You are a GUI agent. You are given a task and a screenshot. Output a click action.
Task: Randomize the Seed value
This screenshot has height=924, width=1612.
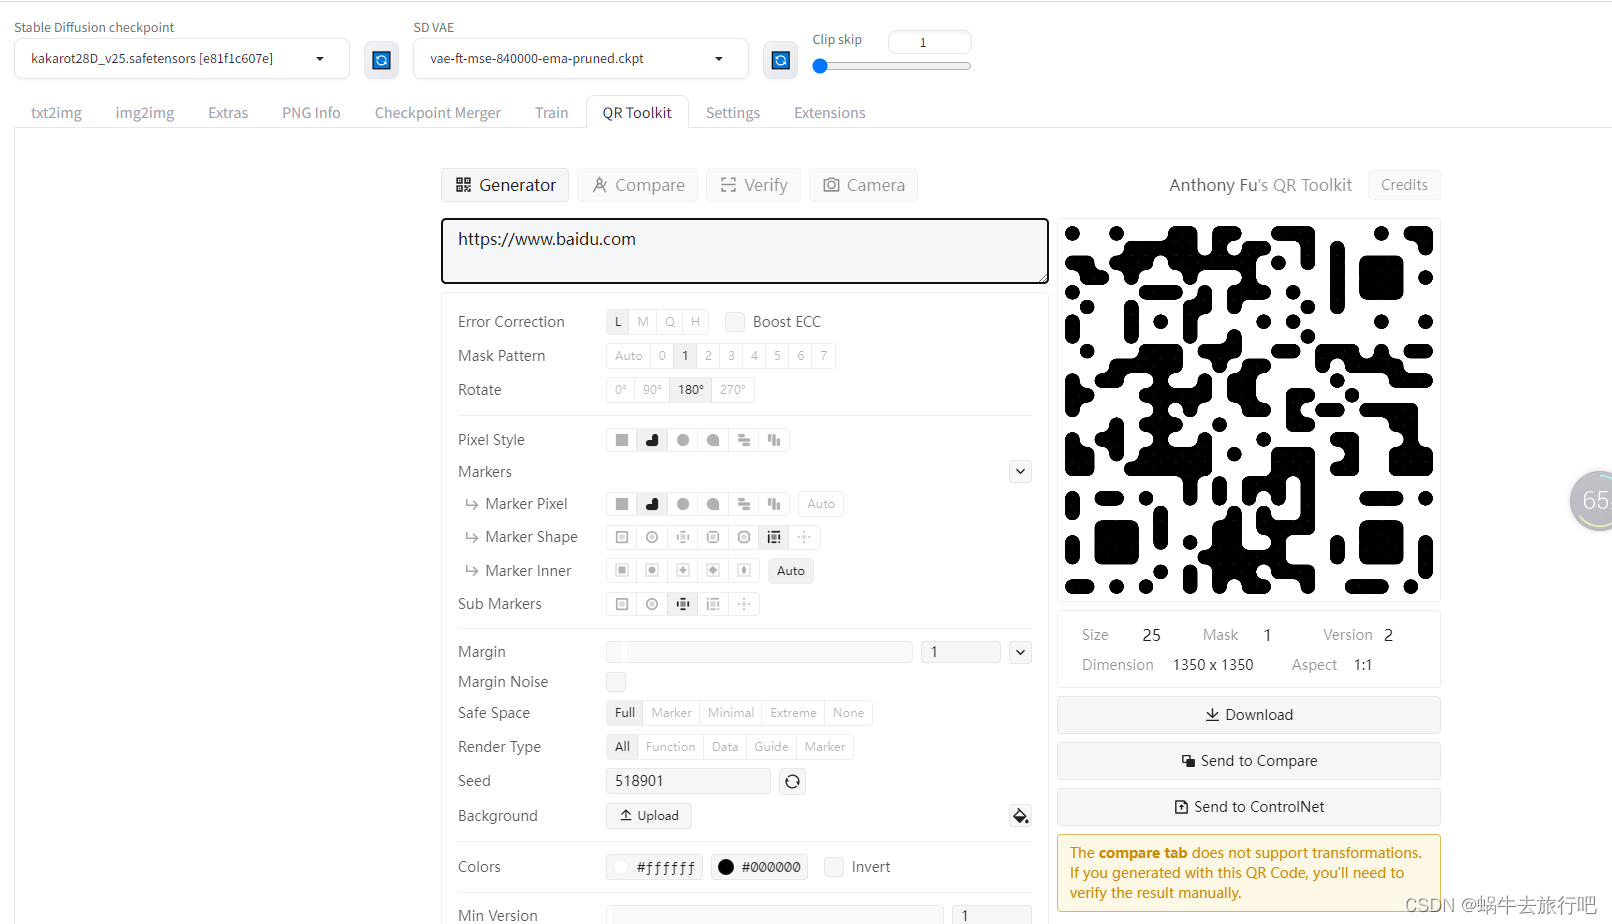(792, 781)
